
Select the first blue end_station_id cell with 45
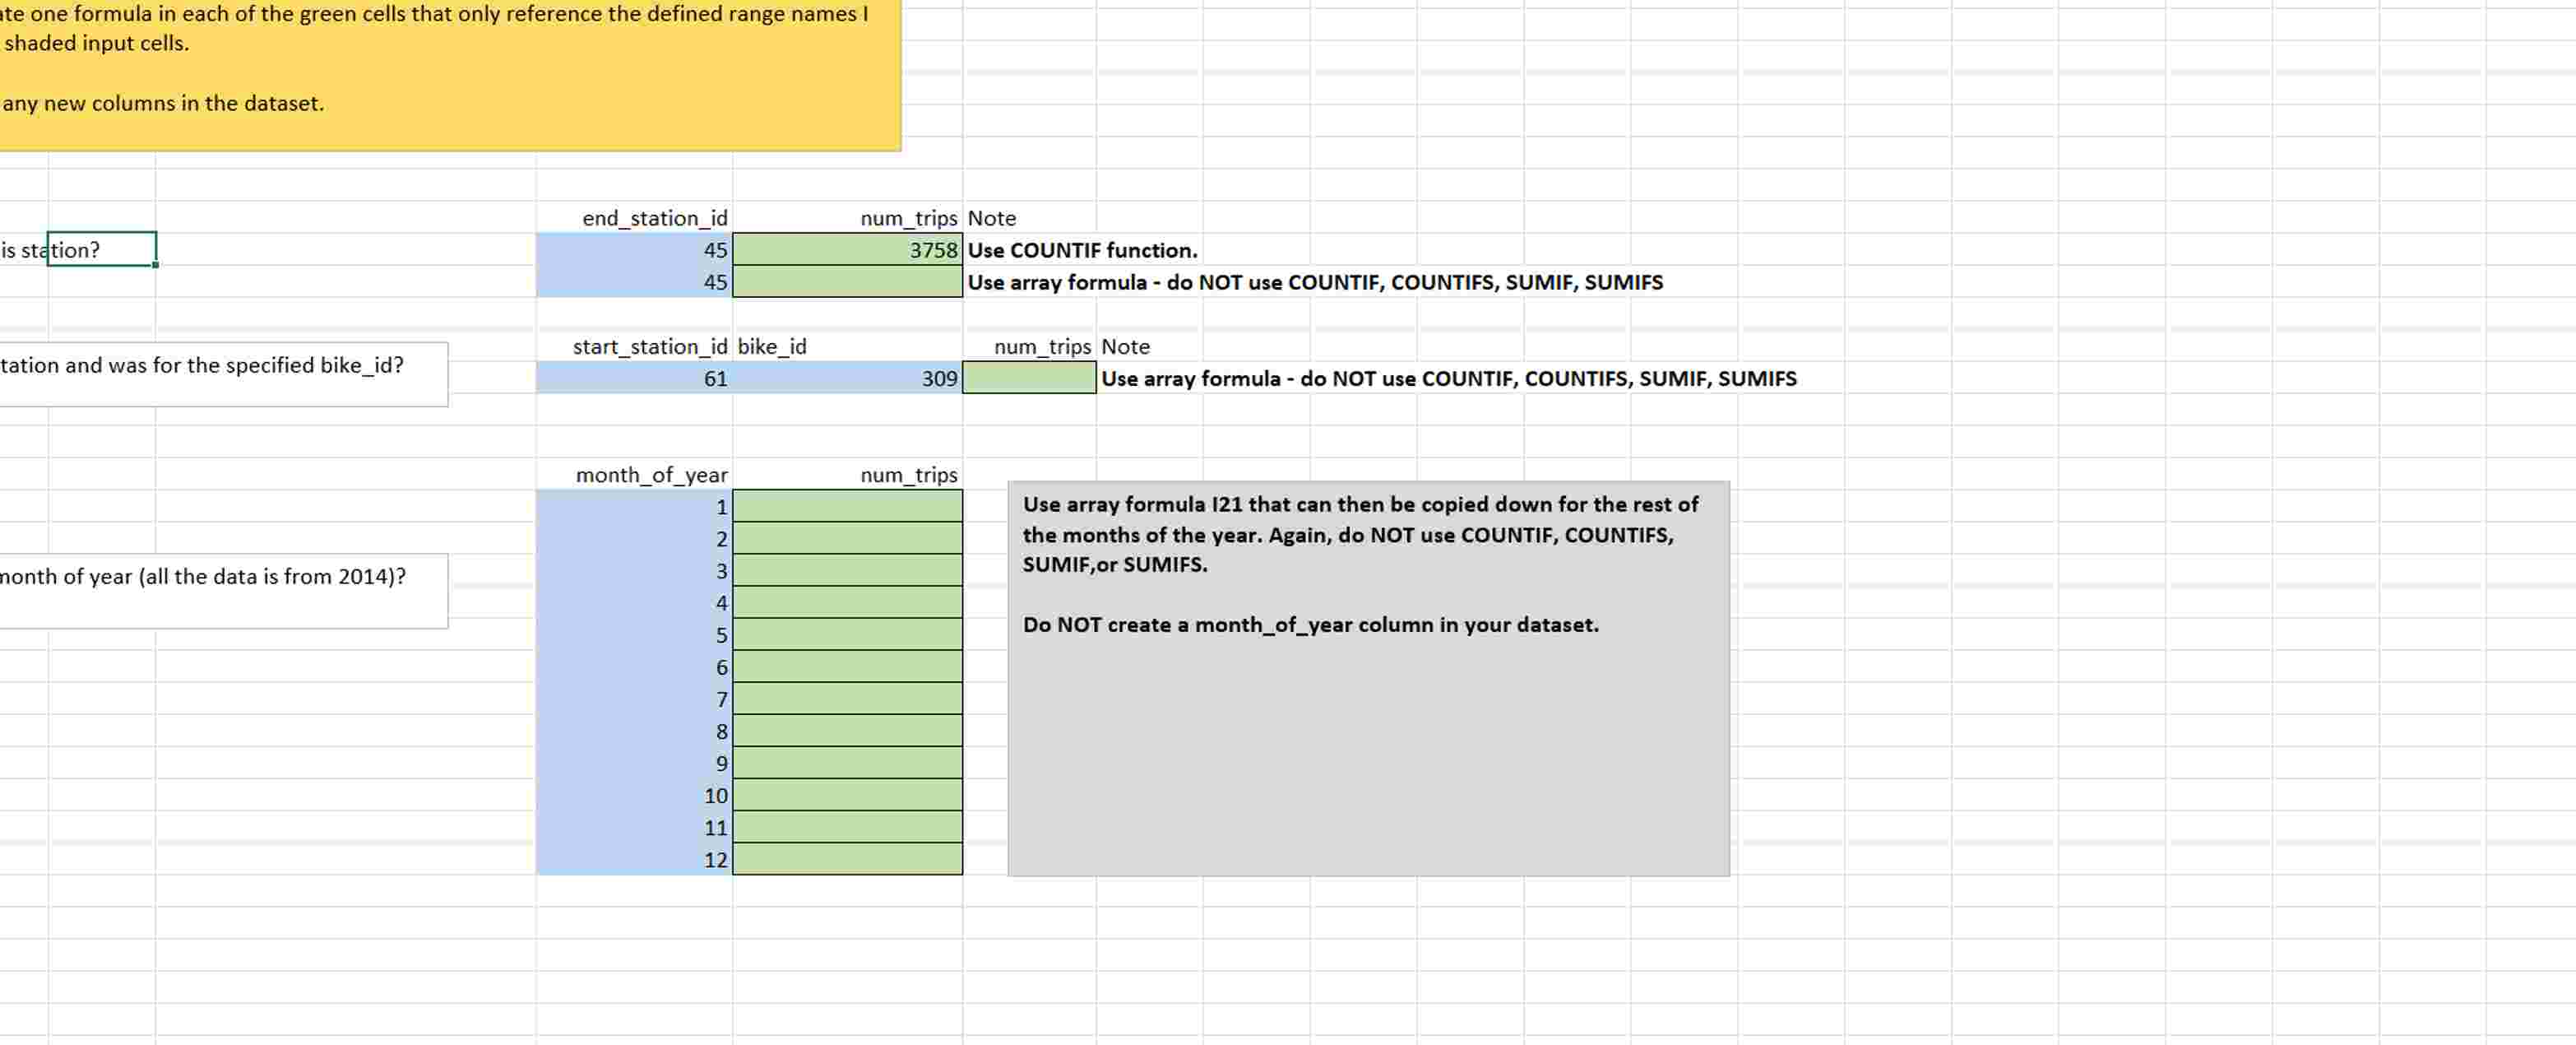[634, 249]
